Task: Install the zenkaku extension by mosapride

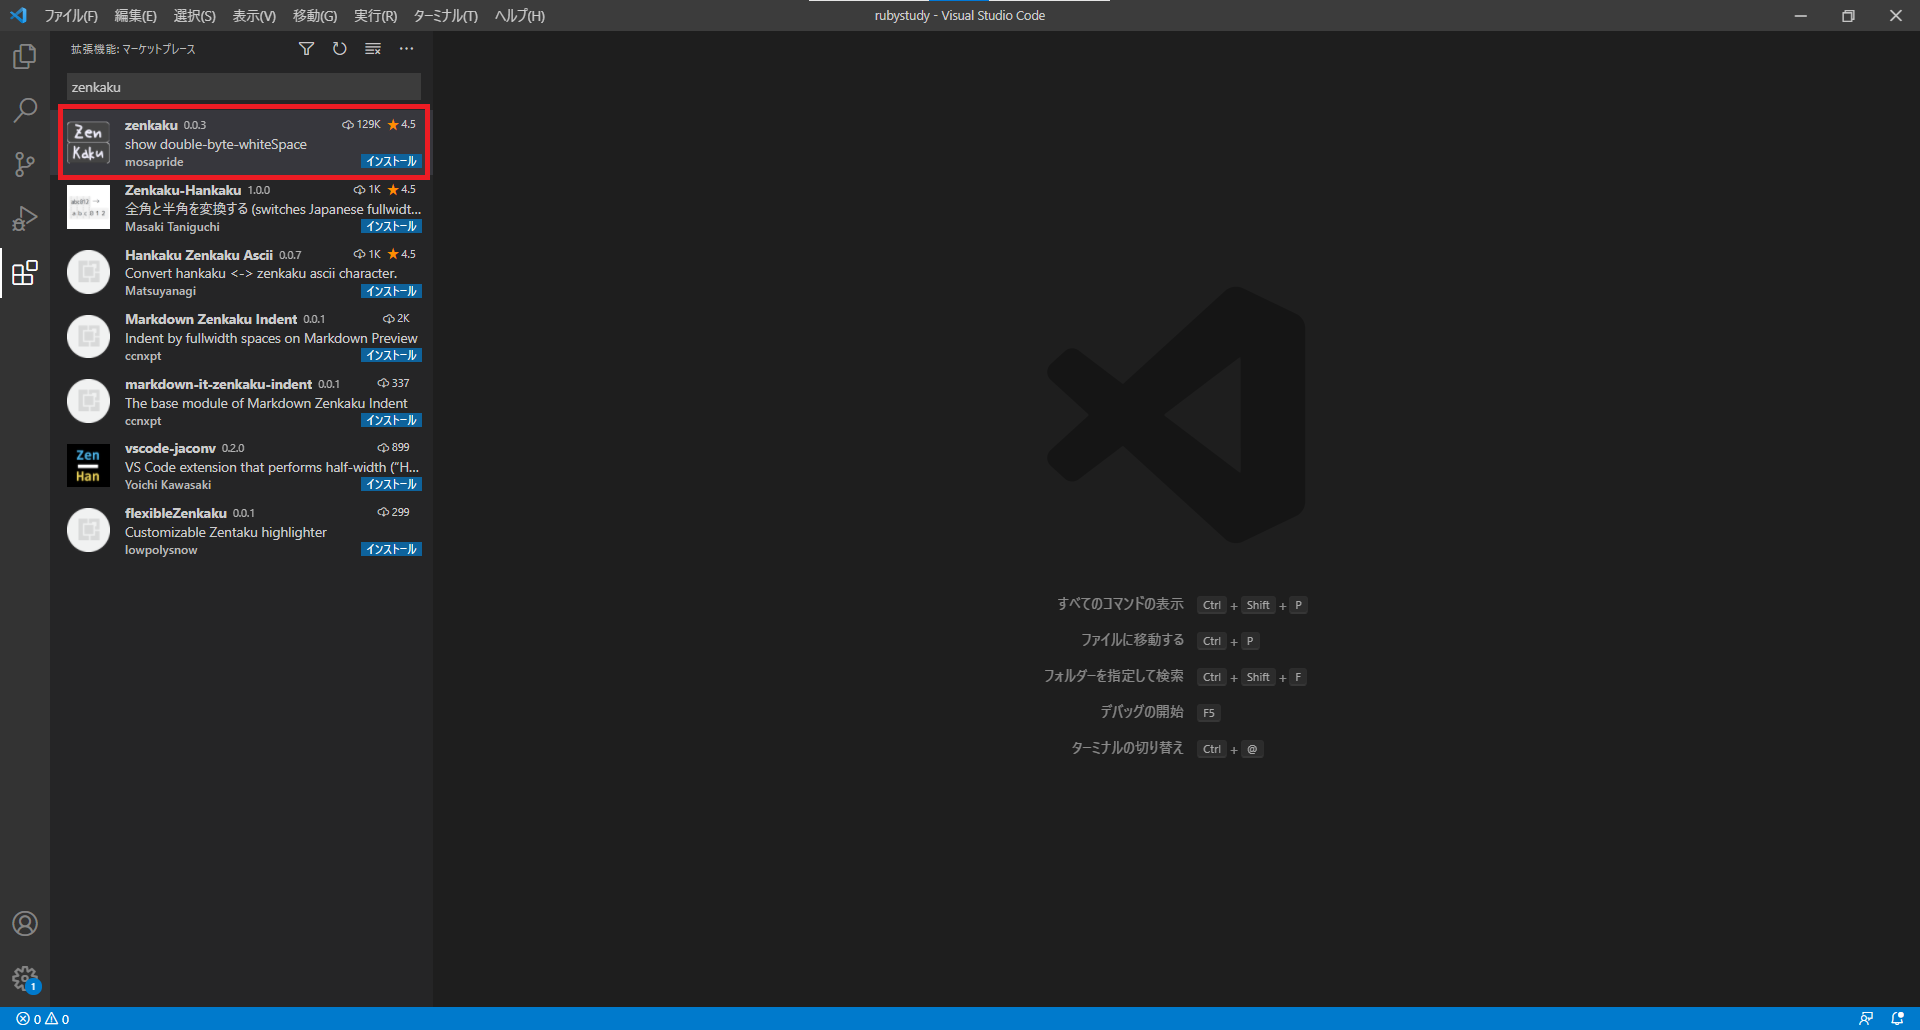Action: (x=391, y=161)
